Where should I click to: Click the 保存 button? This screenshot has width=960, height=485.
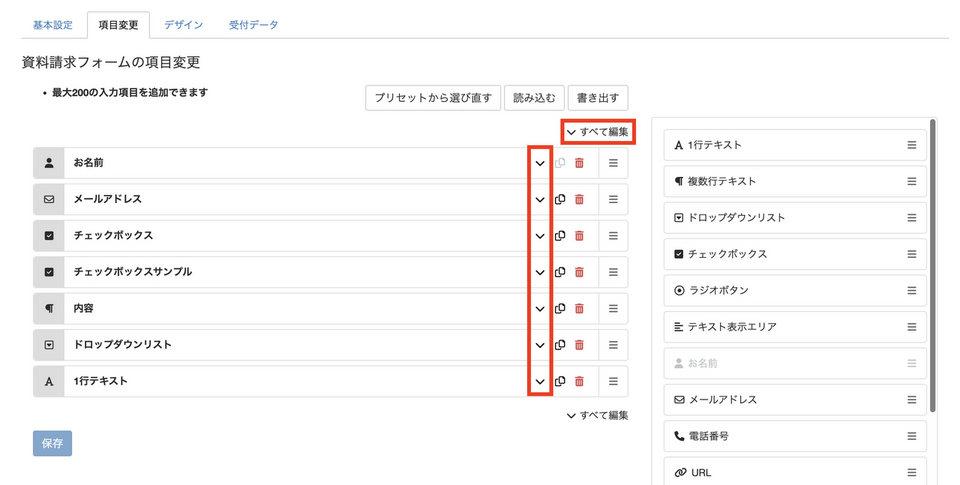[52, 443]
